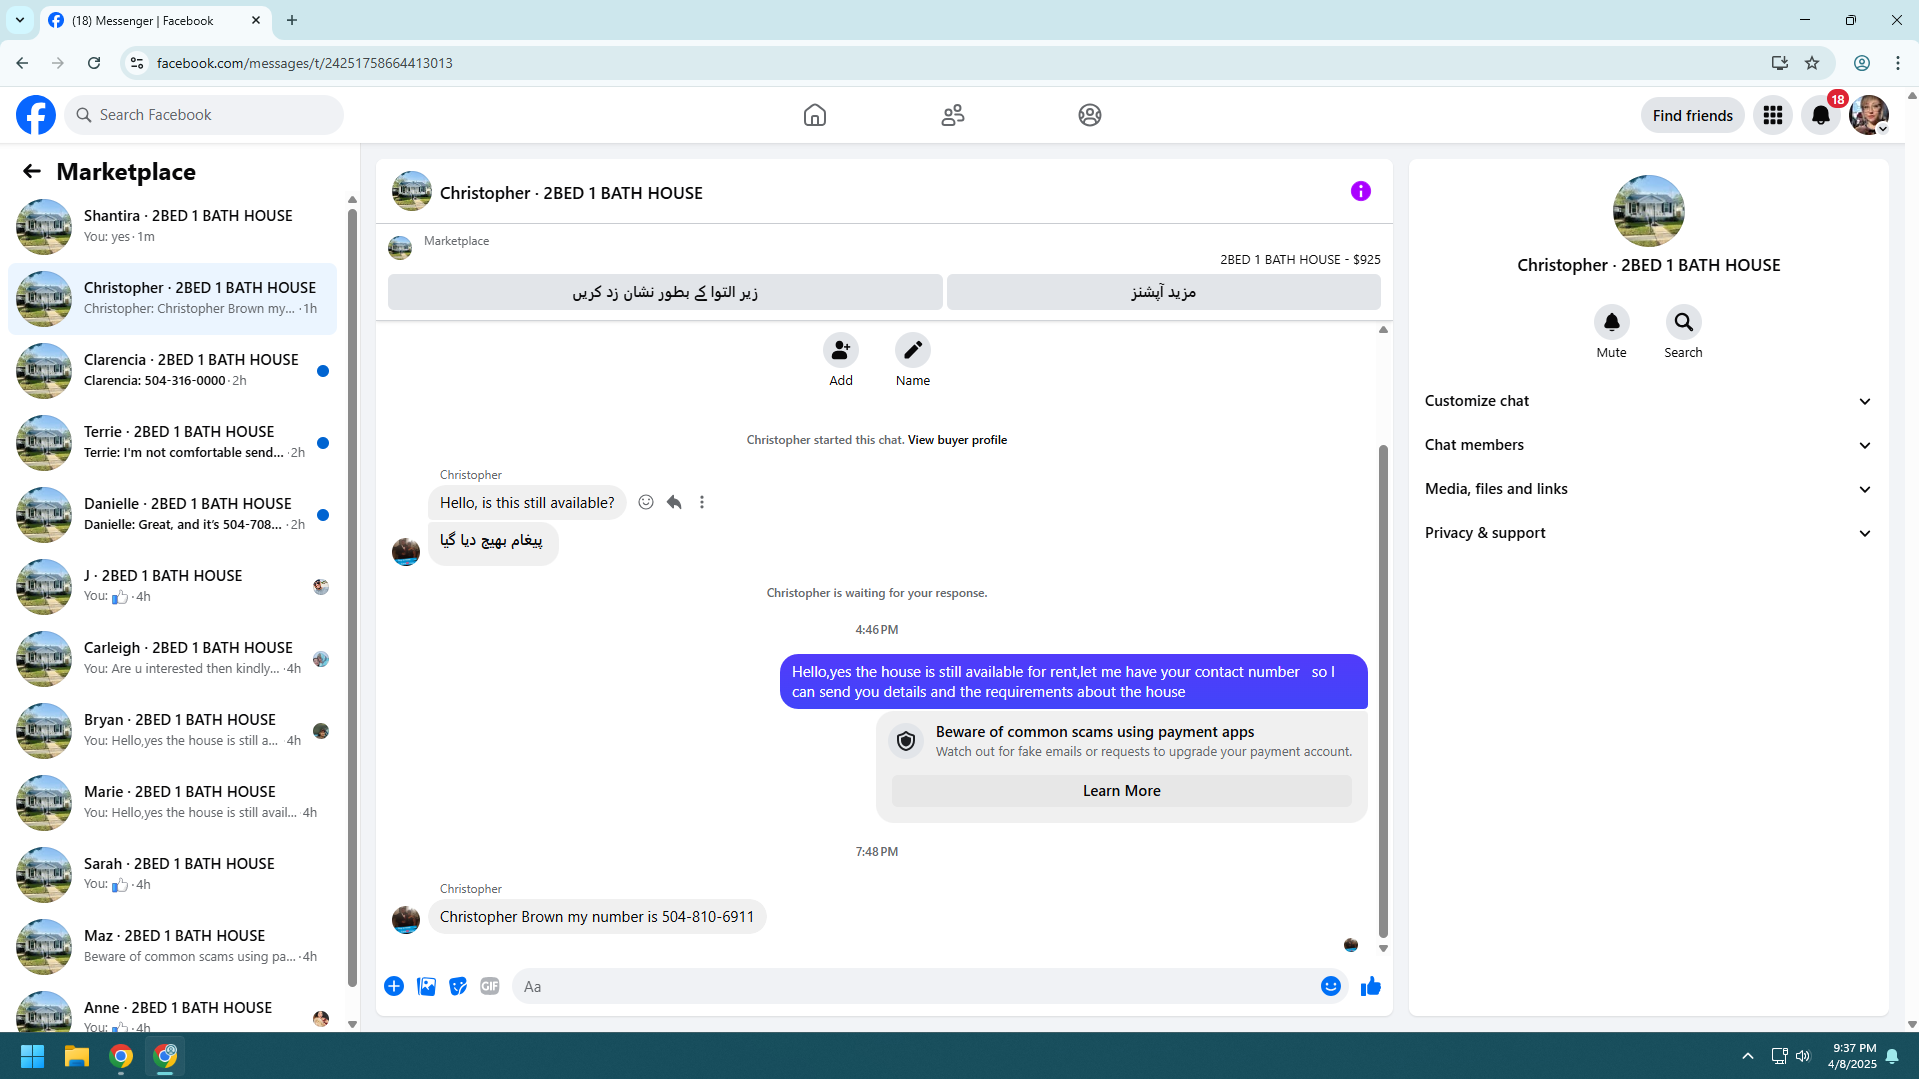Image resolution: width=1919 pixels, height=1079 pixels.
Task: Open more actions plus icon in composer
Action: pos(394,986)
